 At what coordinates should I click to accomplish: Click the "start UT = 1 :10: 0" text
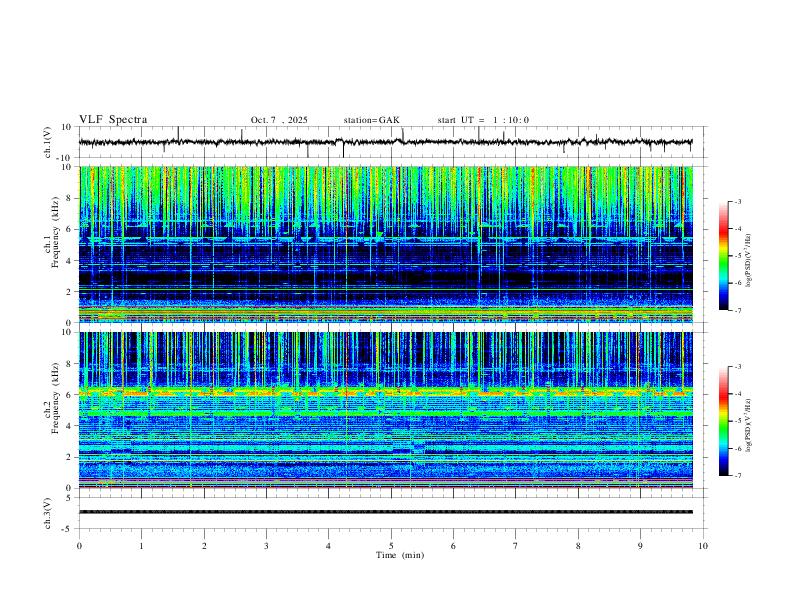click(483, 120)
